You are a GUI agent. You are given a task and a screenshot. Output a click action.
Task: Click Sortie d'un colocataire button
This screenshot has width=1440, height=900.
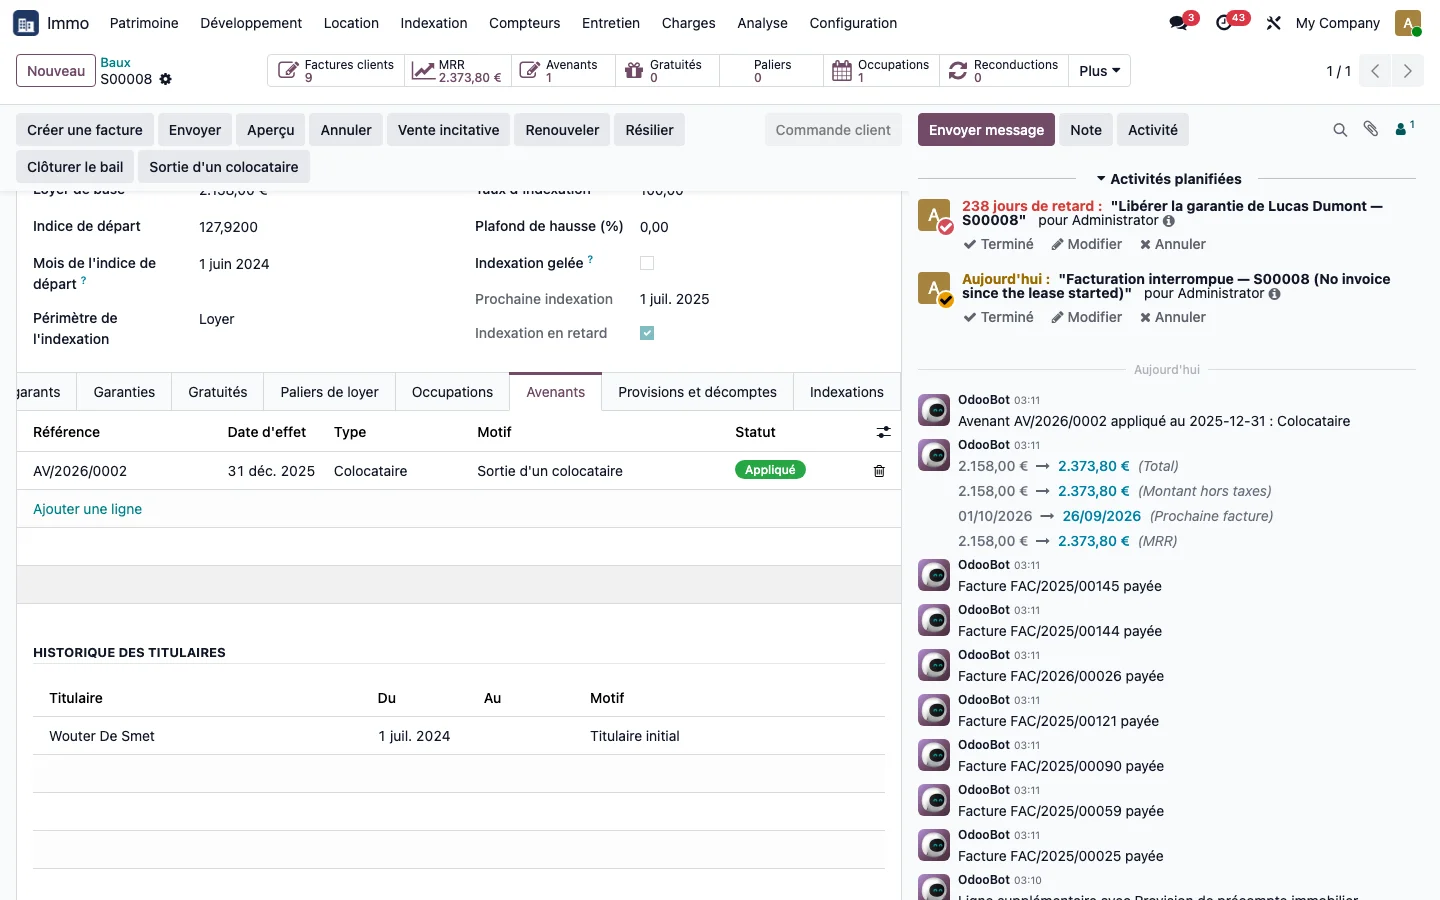click(x=224, y=167)
